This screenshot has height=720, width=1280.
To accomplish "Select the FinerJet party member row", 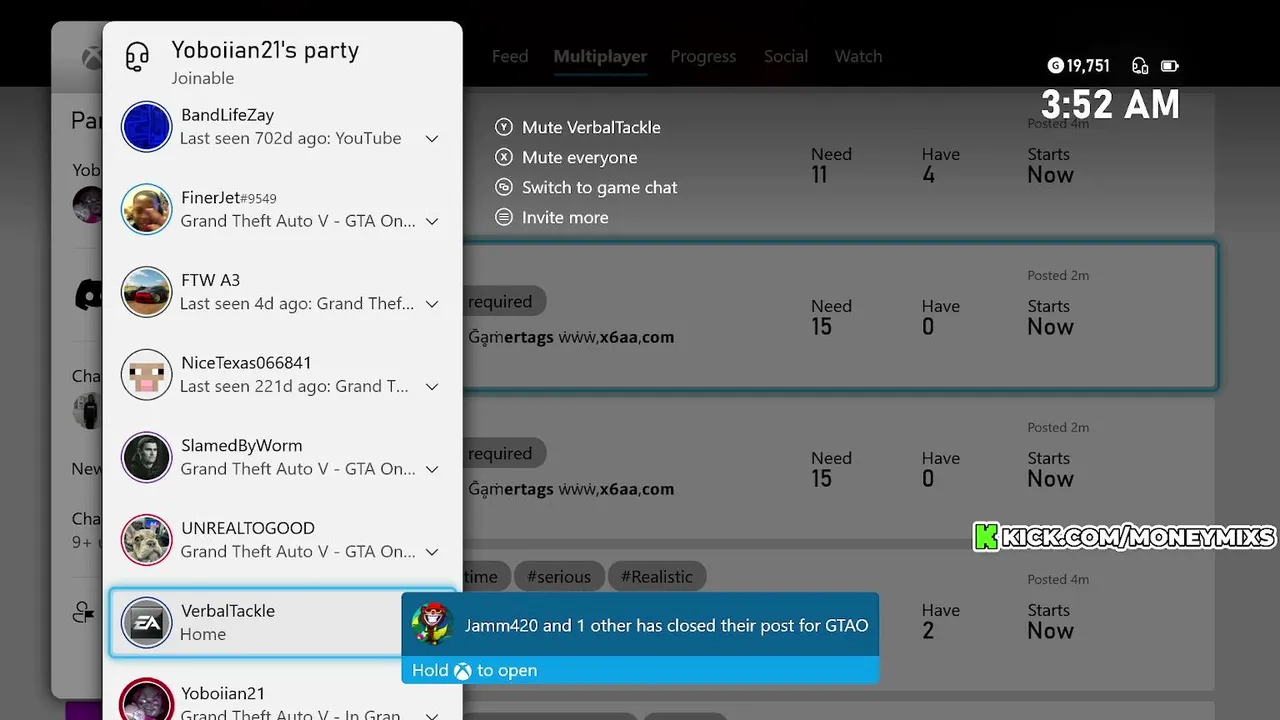I will click(282, 209).
